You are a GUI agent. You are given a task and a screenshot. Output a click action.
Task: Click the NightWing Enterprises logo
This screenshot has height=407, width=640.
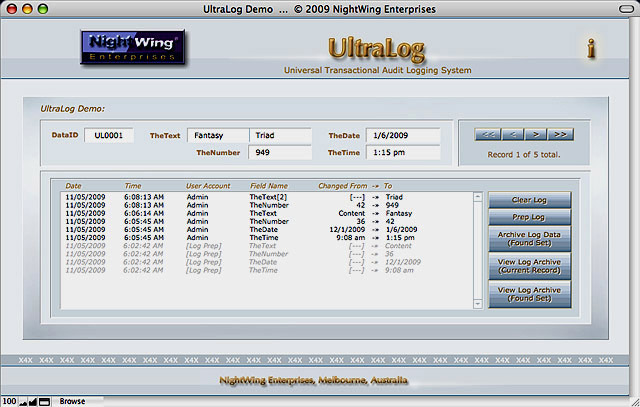[133, 47]
